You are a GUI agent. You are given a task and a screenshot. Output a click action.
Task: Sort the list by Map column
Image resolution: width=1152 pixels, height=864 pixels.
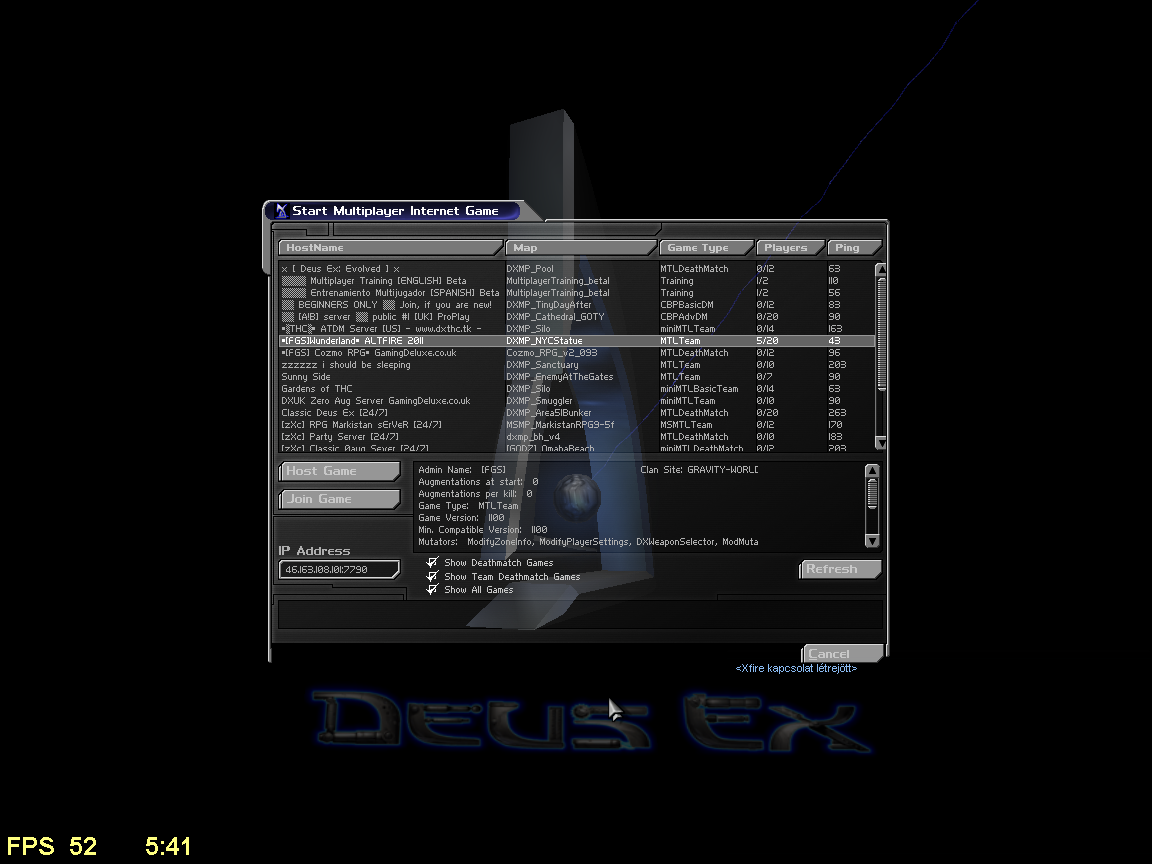pos(580,248)
